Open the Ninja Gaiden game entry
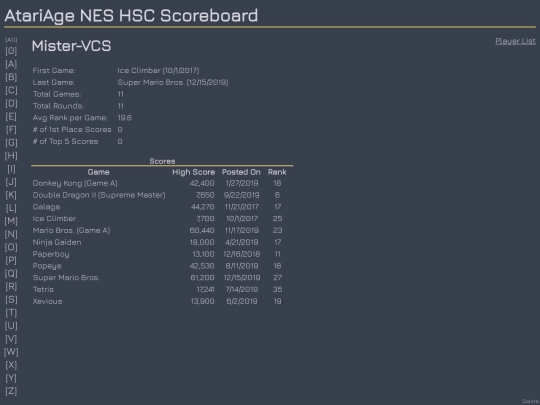Image resolution: width=540 pixels, height=405 pixels. point(57,242)
